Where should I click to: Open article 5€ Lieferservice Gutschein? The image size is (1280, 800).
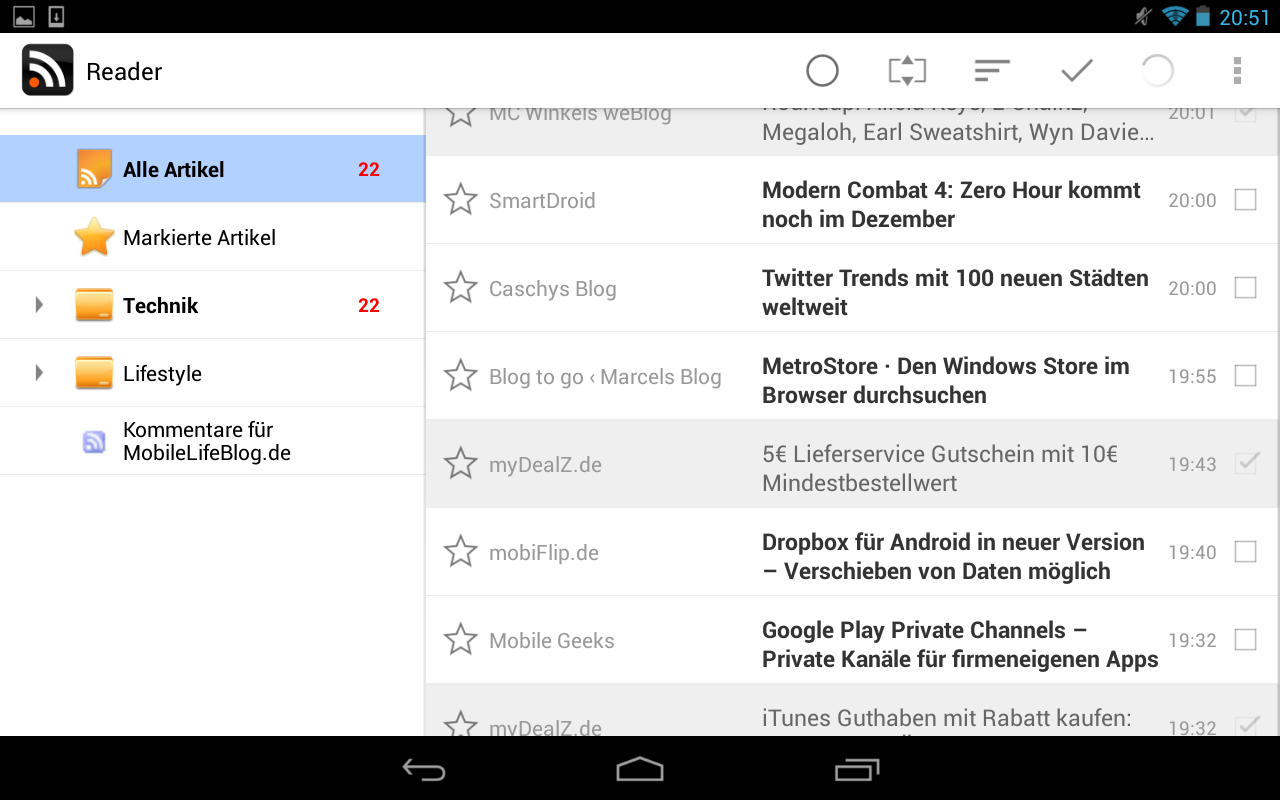pos(940,468)
